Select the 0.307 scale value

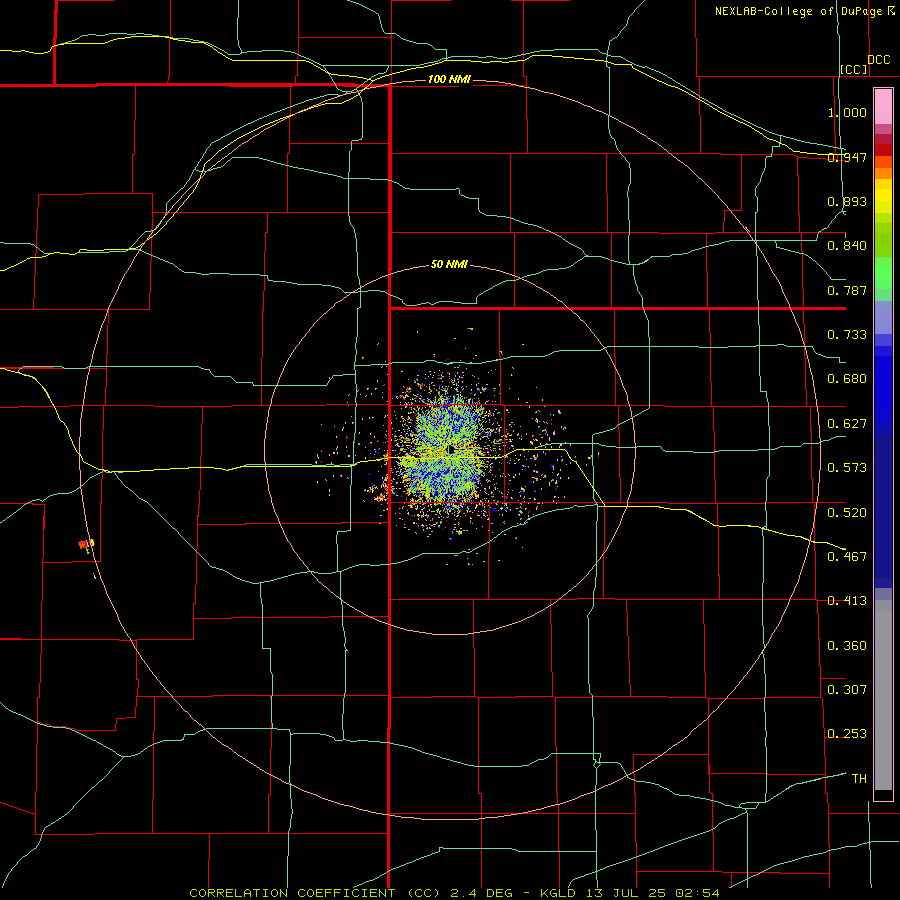coord(847,690)
